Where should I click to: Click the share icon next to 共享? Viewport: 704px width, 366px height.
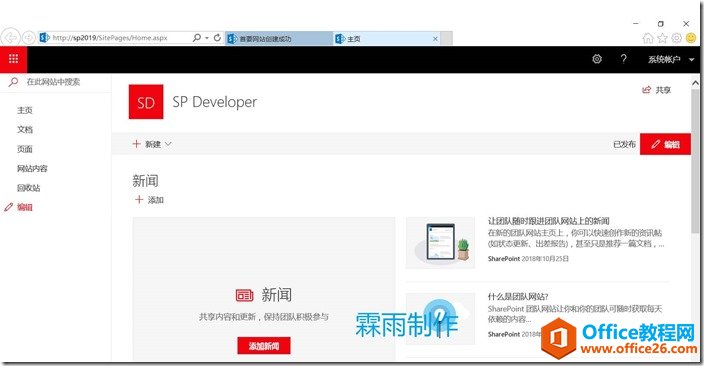[x=646, y=90]
